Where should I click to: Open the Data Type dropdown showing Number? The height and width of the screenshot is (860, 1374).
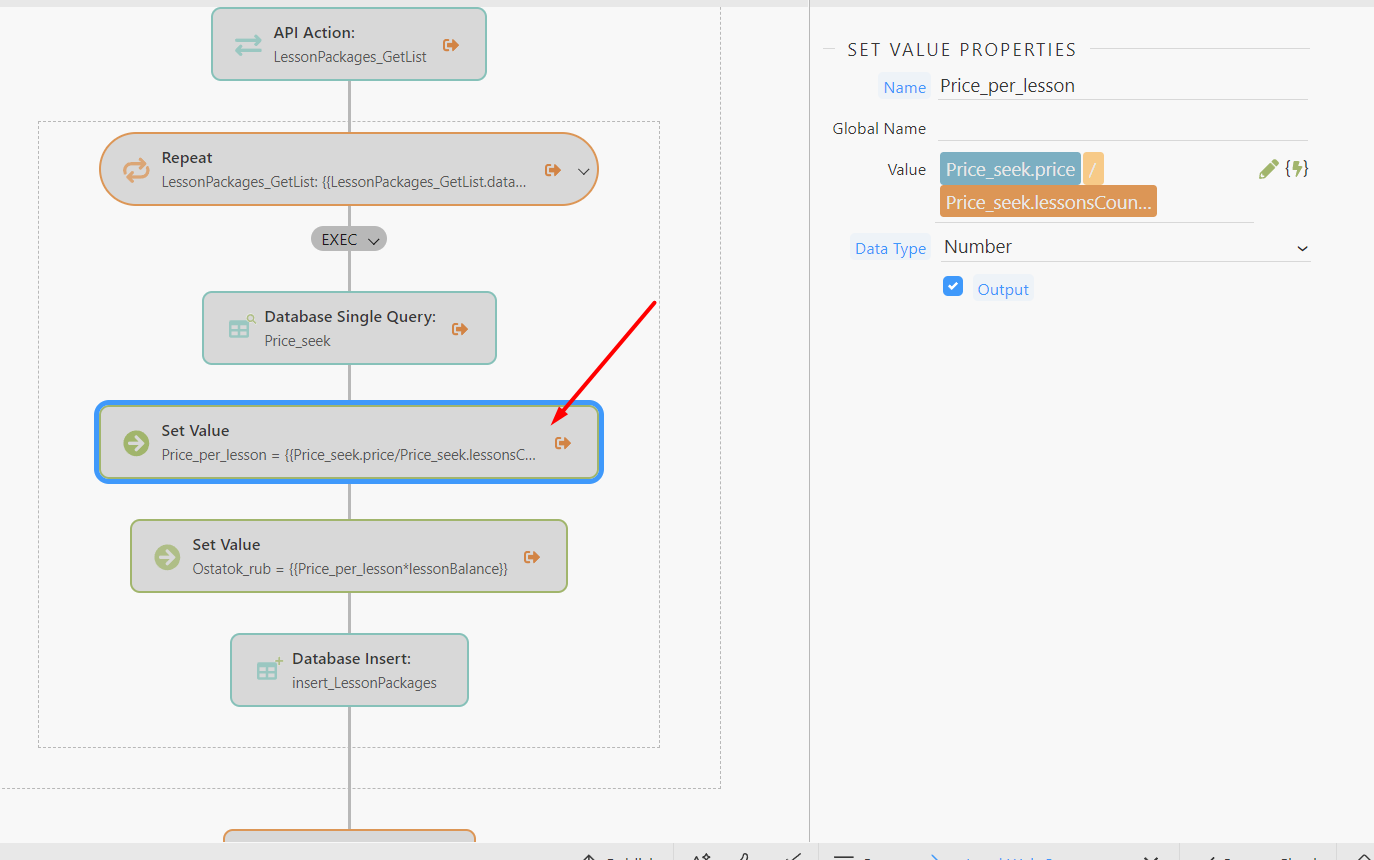point(1125,247)
